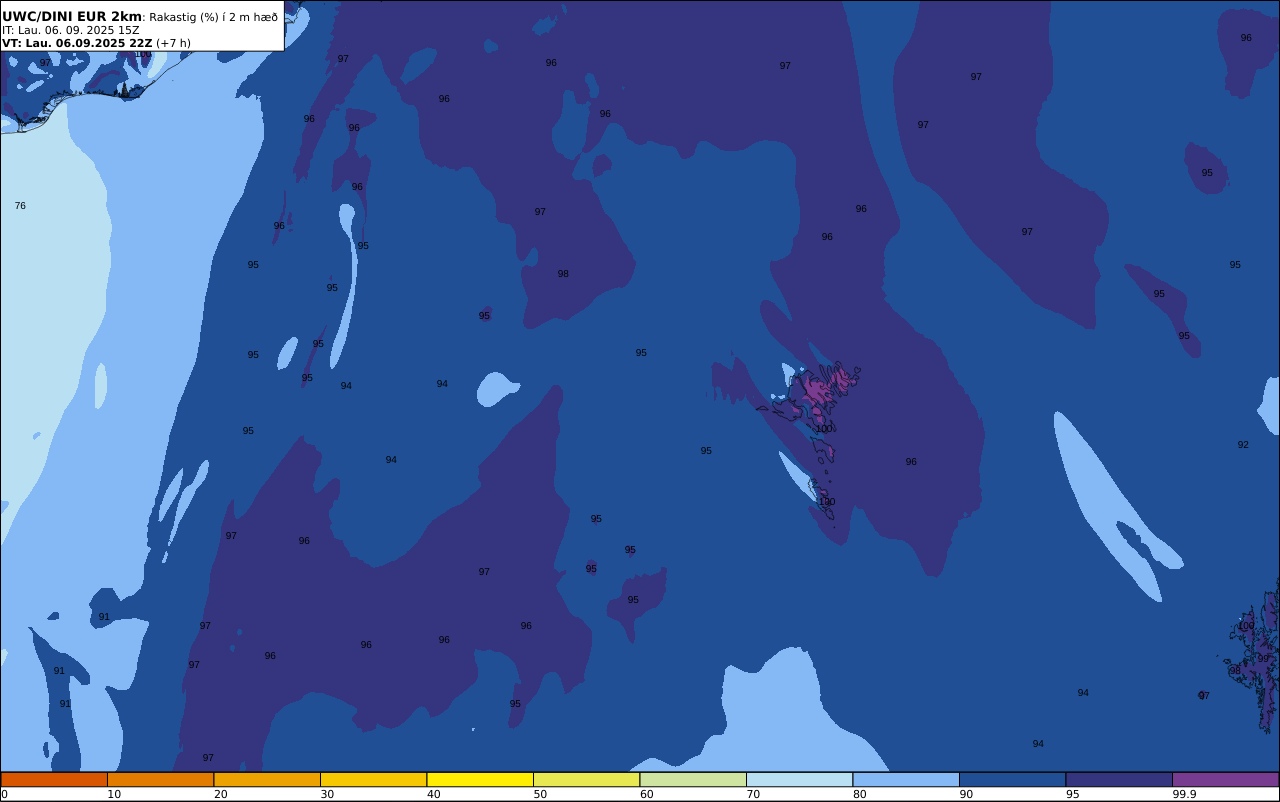Viewport: 1280px width, 802px height.
Task: Click the dark orange 0–10 colorbar segment
Action: (x=54, y=779)
